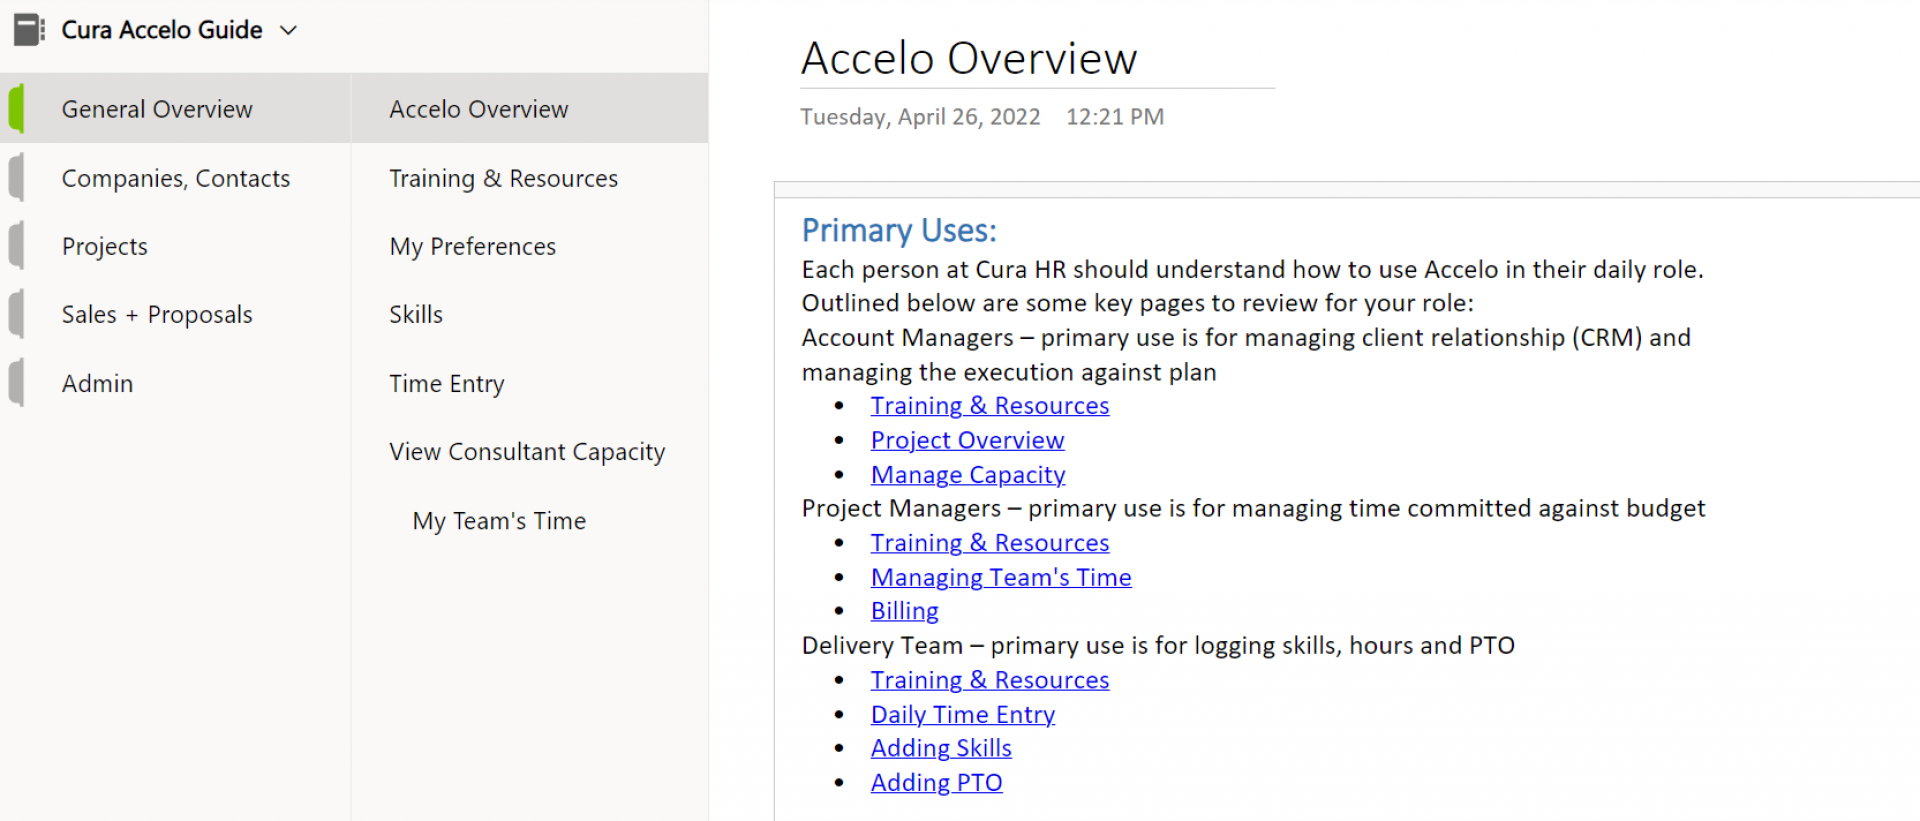
Task: Open the Daily Time Entry link
Action: (963, 714)
